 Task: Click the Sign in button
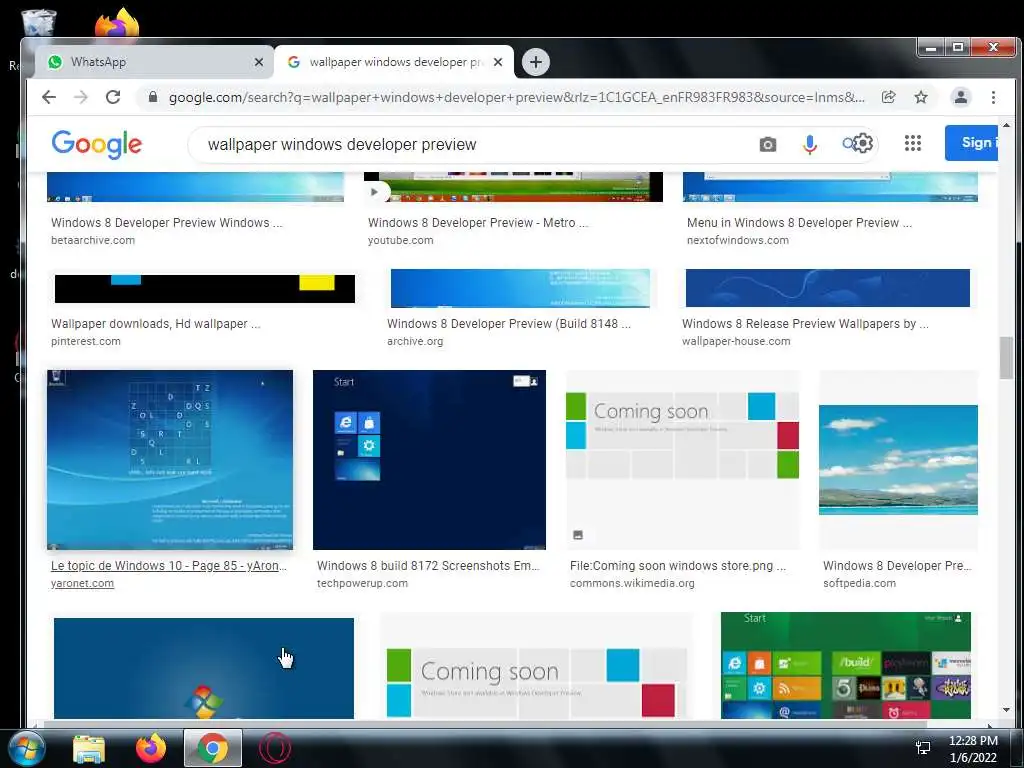point(971,142)
